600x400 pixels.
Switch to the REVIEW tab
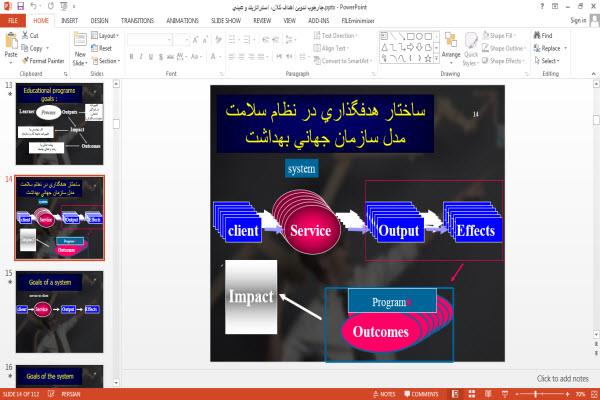[262, 21]
